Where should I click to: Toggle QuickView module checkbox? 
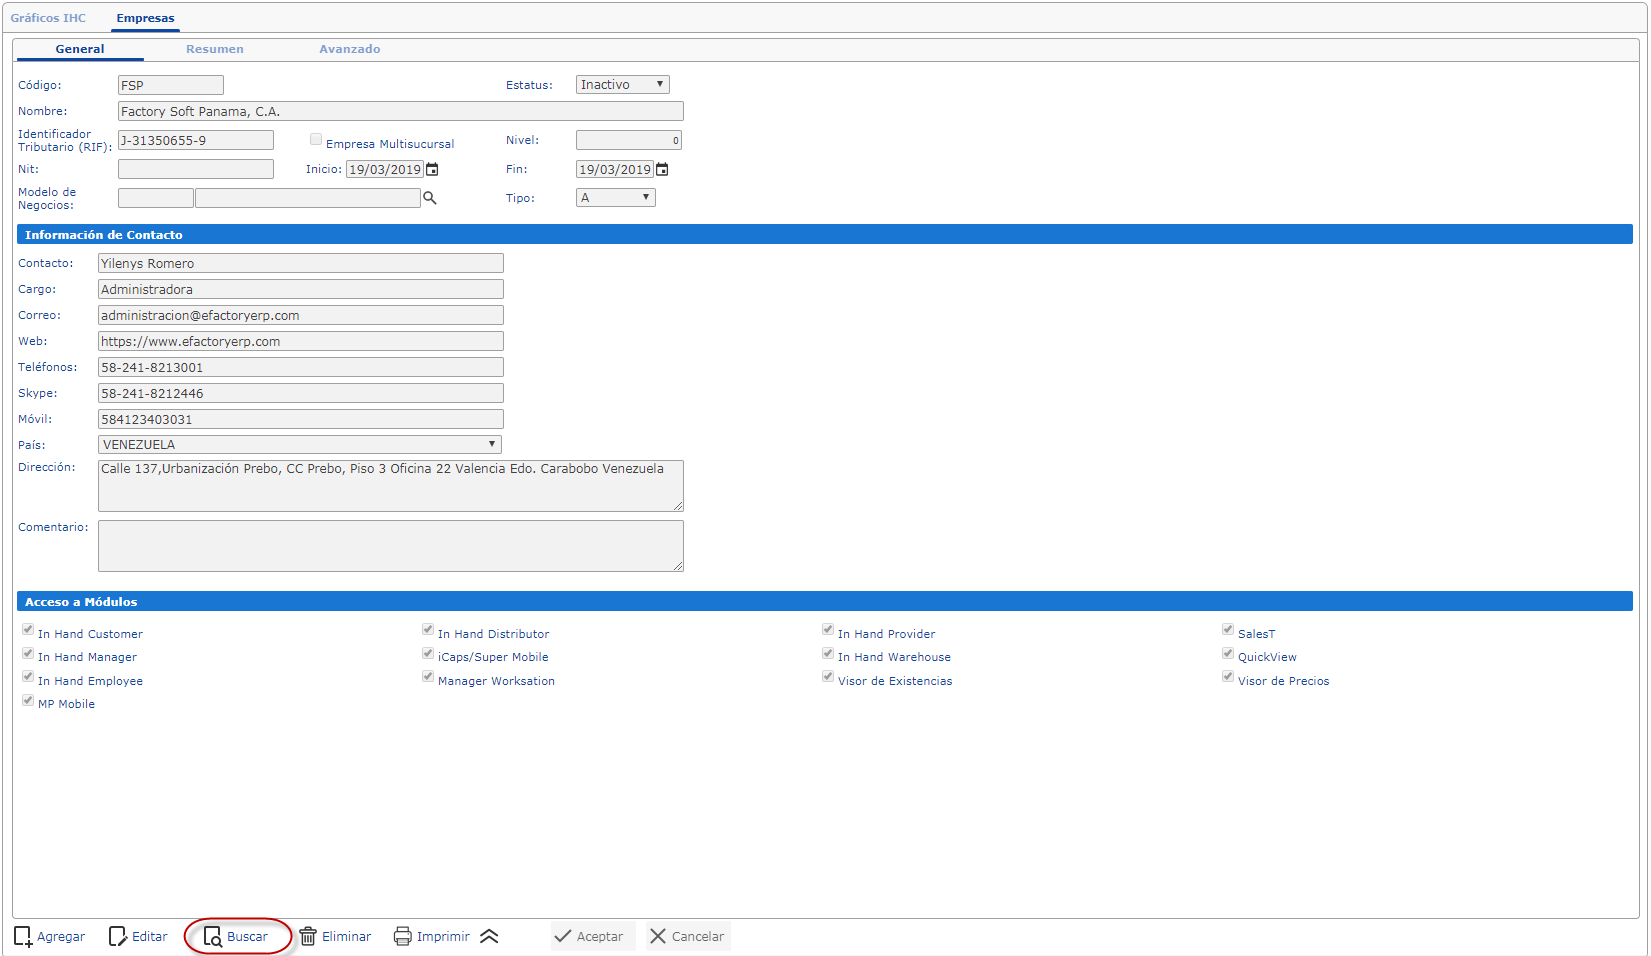[1228, 654]
